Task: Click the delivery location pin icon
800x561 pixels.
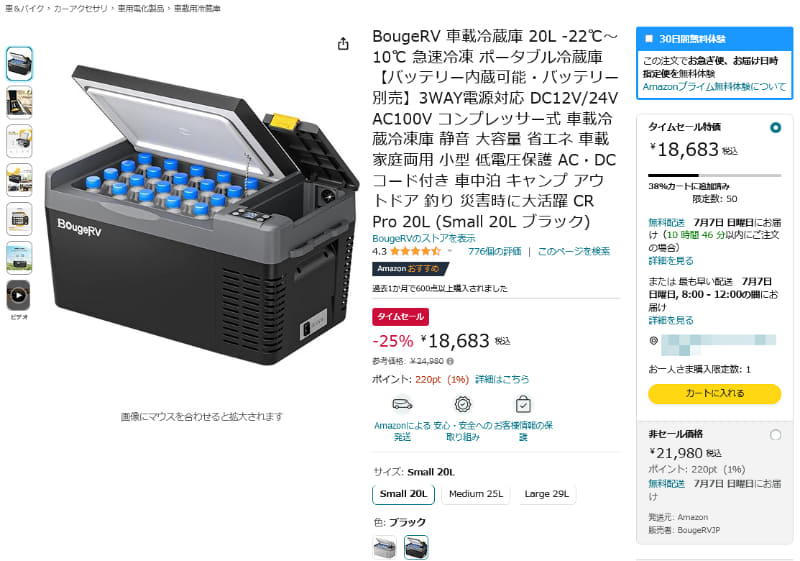Action: point(654,340)
